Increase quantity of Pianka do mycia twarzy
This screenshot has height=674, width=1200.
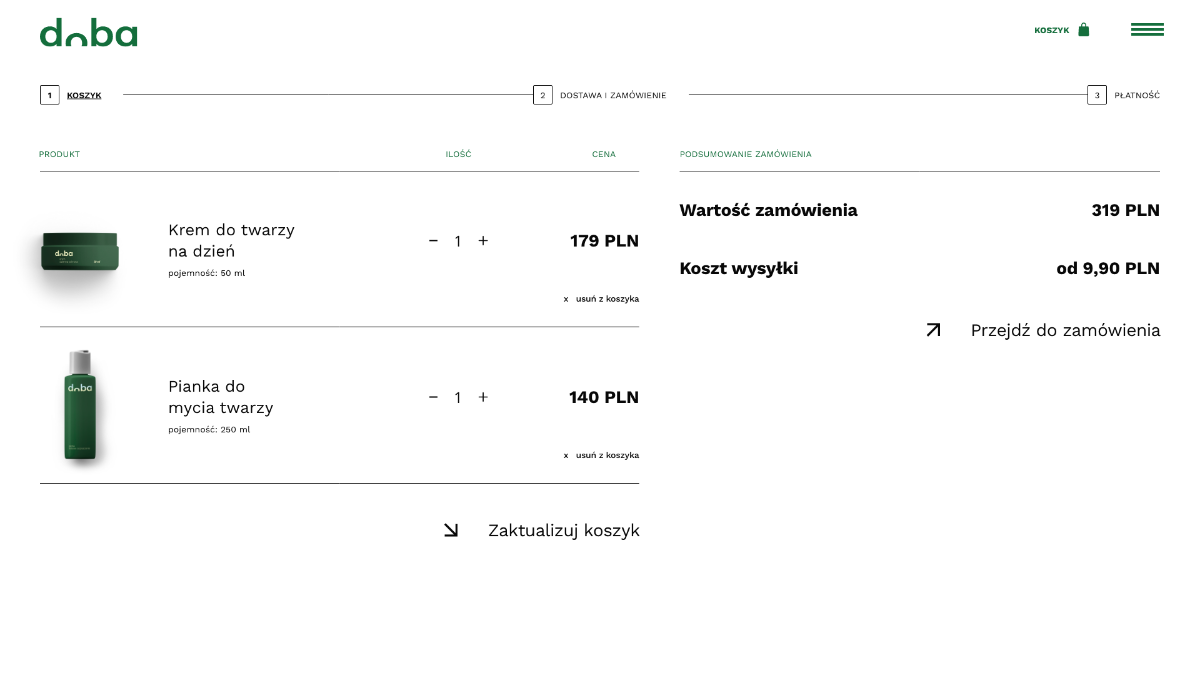pyautogui.click(x=483, y=397)
